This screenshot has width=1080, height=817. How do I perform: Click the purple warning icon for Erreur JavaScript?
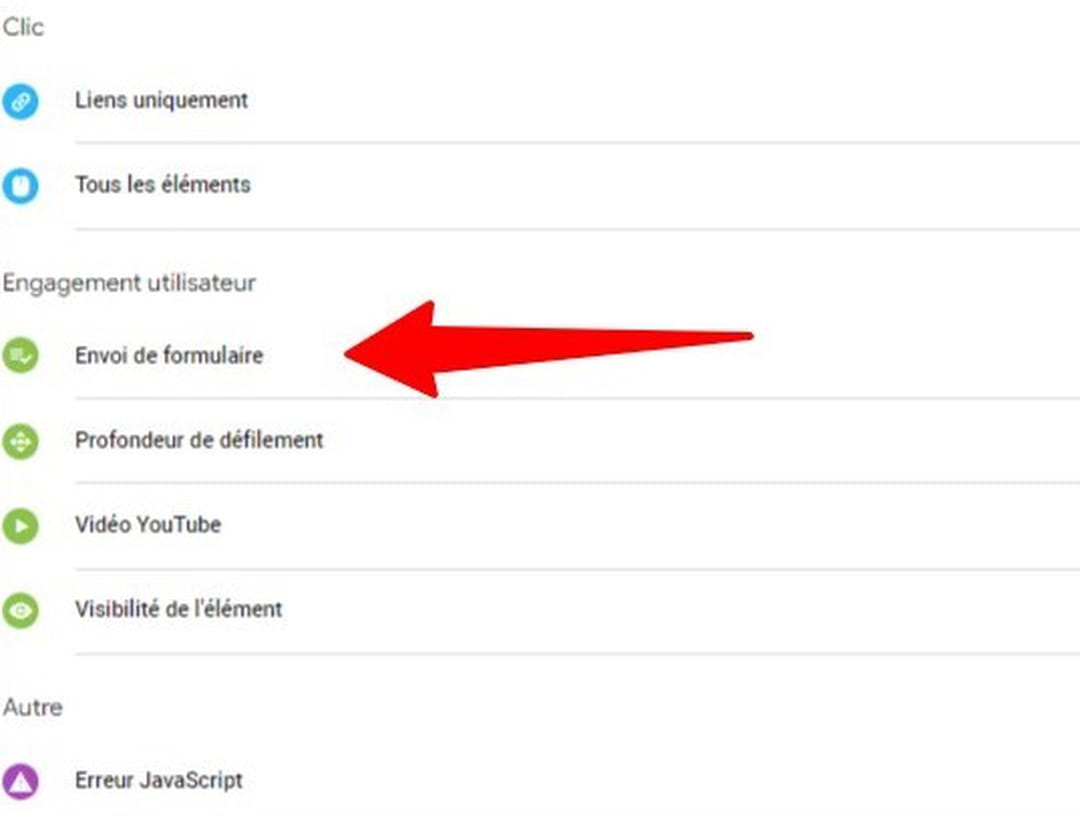click(20, 781)
